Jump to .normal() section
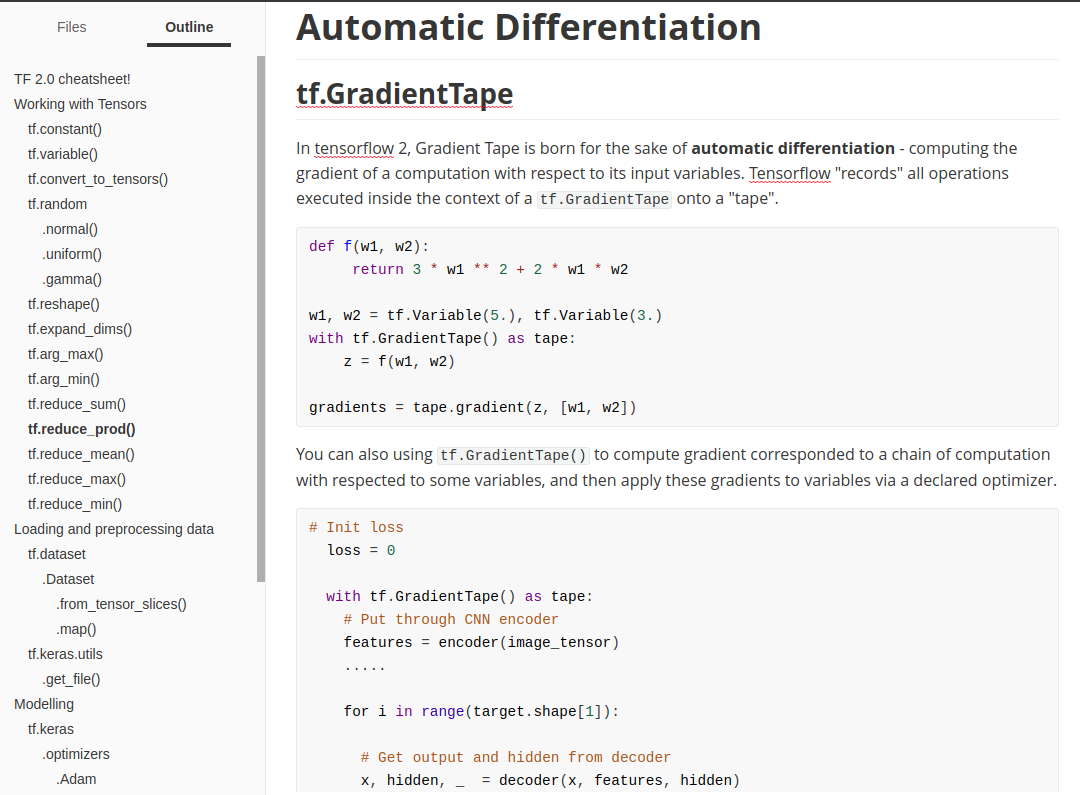Image resolution: width=1080 pixels, height=795 pixels. point(70,229)
